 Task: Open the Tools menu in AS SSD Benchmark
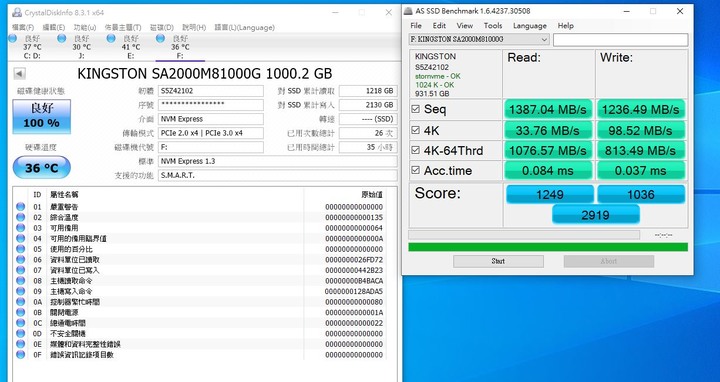[493, 26]
